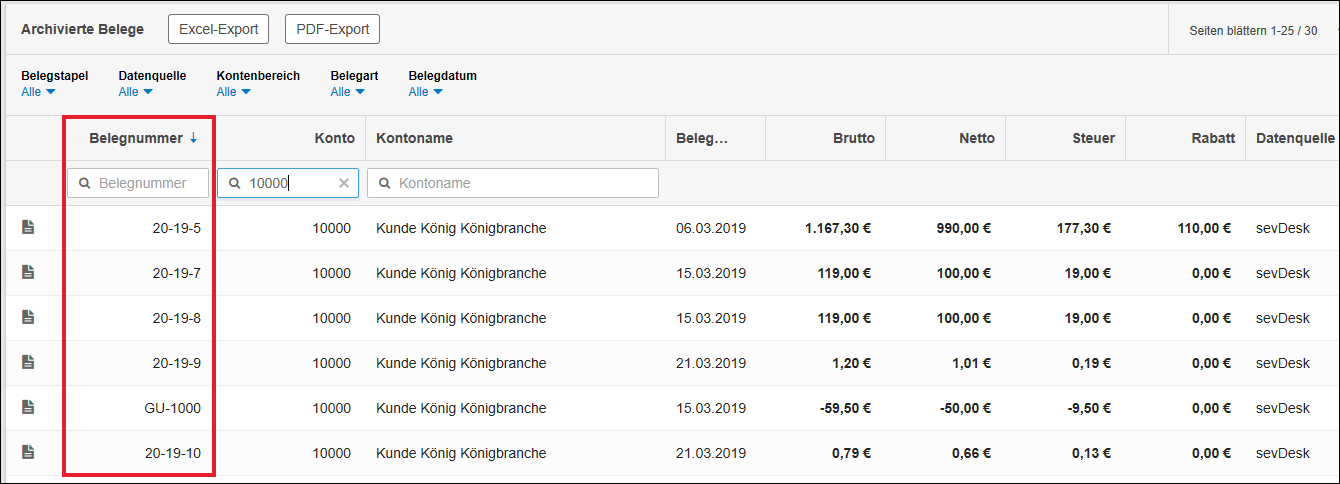Select Belegnummer cell 20-19-9

[176, 363]
